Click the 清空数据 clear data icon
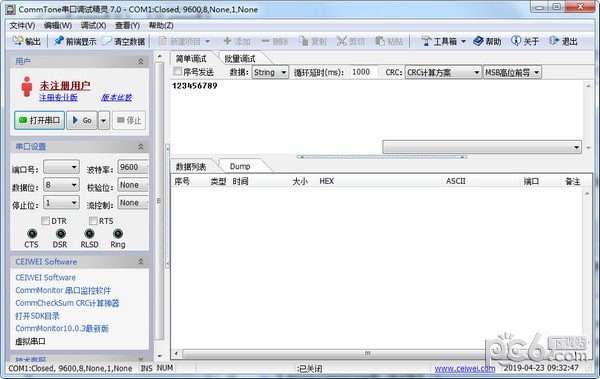 point(107,41)
